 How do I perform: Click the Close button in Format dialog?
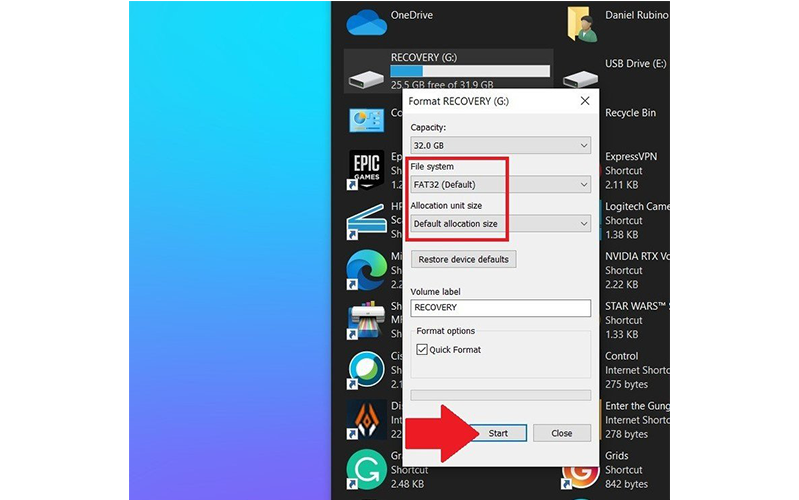click(562, 433)
